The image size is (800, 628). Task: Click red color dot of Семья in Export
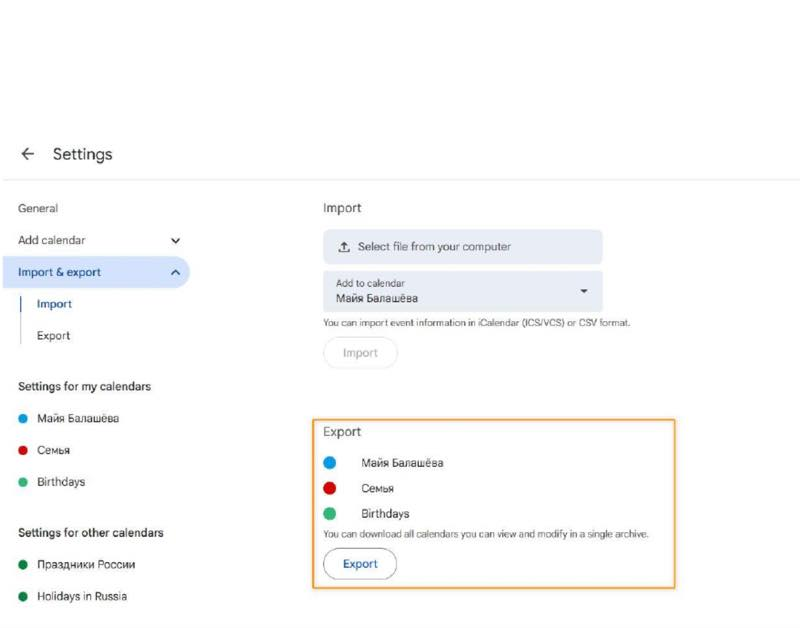pos(330,488)
